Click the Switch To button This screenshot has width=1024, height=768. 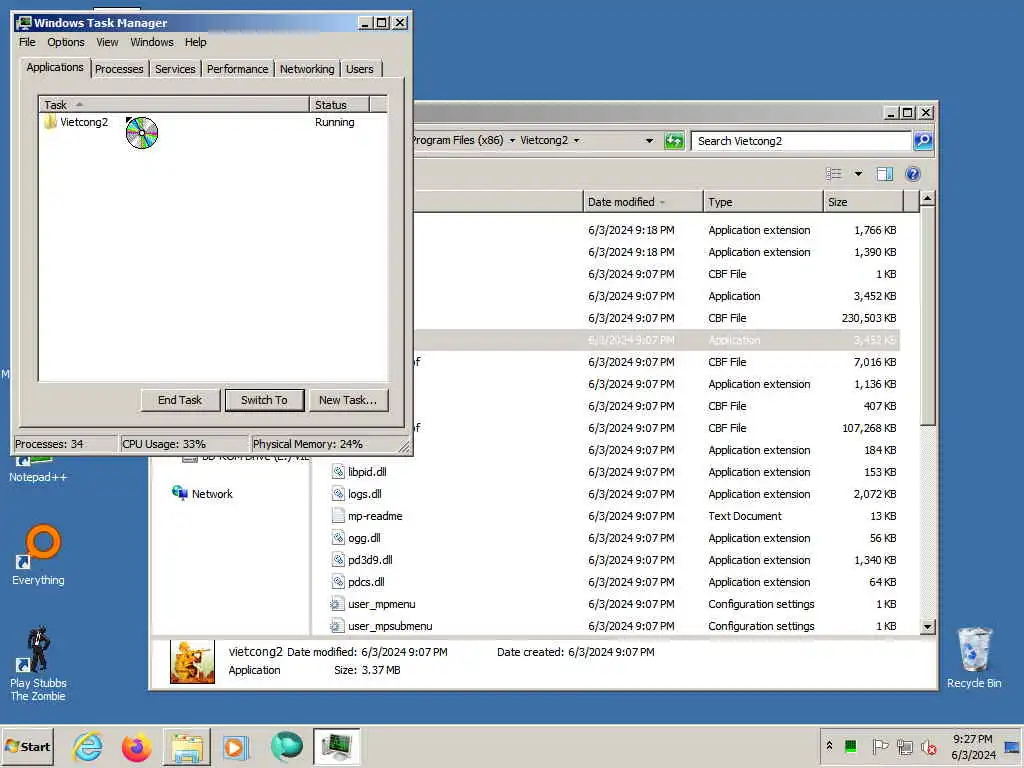[x=264, y=400]
